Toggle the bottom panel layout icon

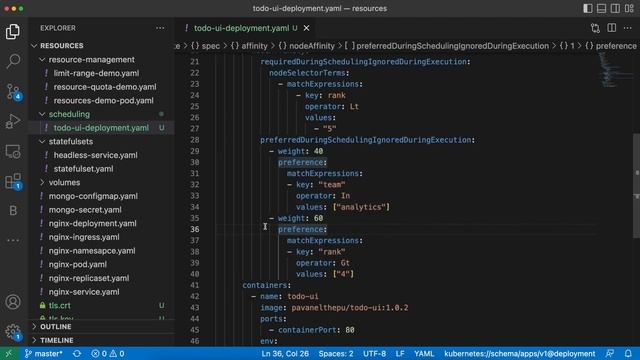pyautogui.click(x=601, y=9)
